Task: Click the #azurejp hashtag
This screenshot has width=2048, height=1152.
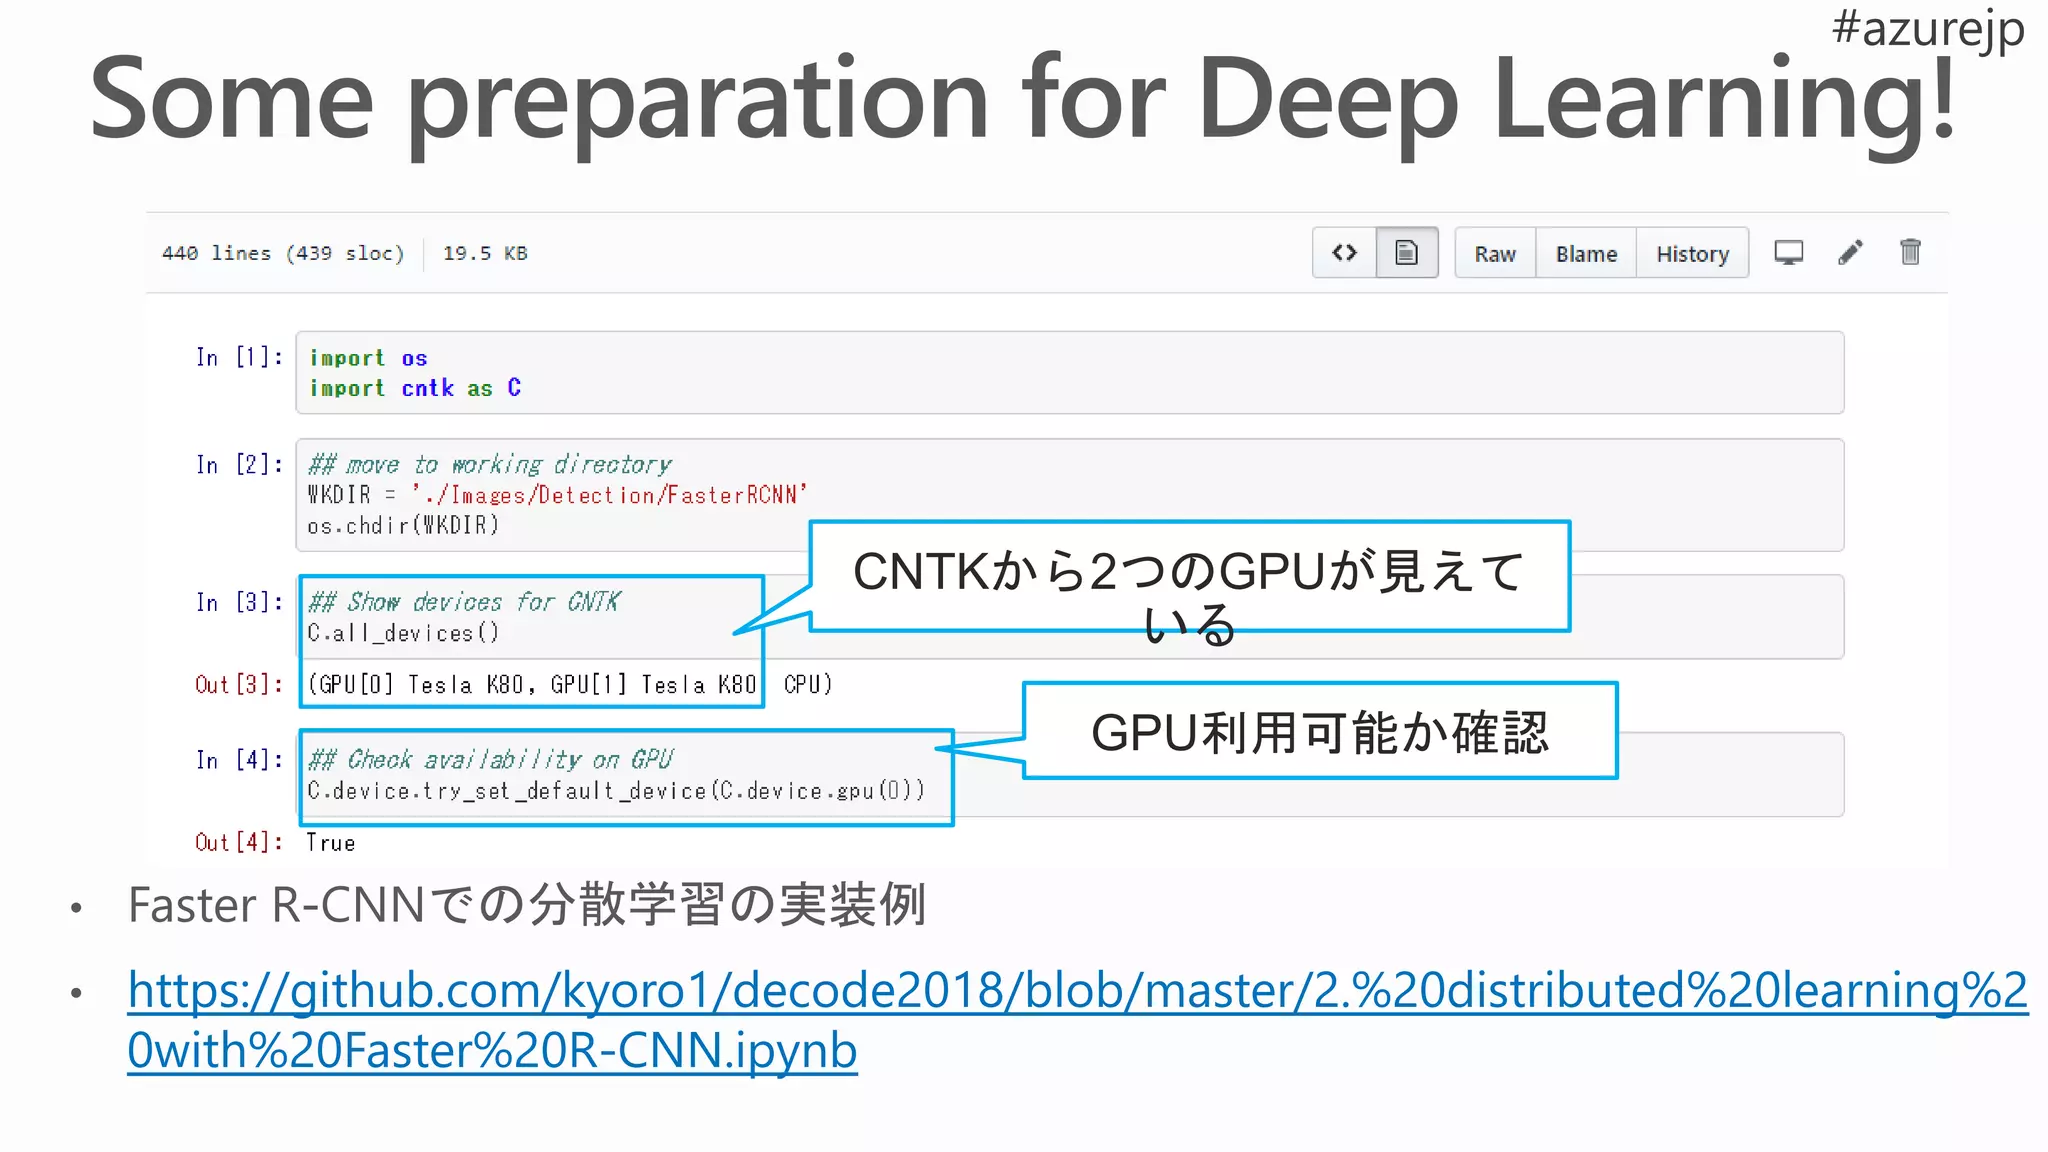Action: 1928,28
